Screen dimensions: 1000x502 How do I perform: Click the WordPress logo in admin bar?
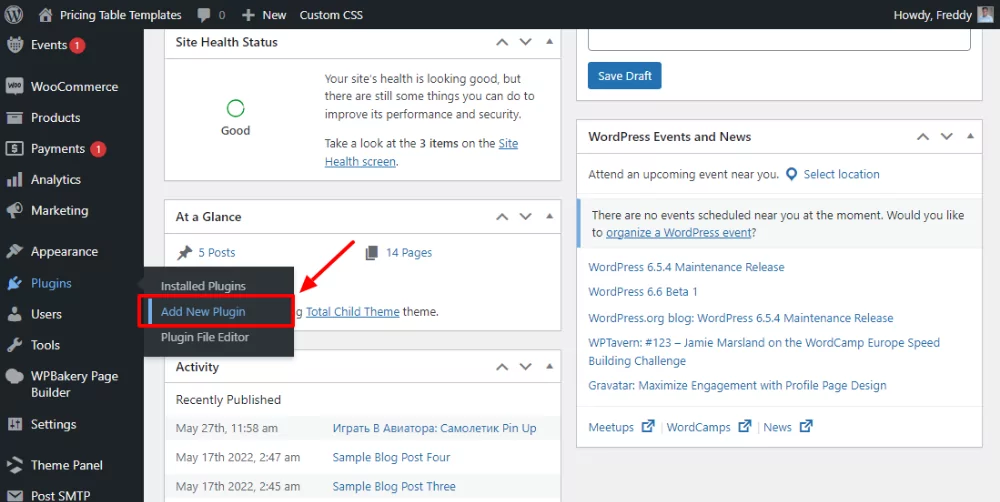click(x=14, y=15)
